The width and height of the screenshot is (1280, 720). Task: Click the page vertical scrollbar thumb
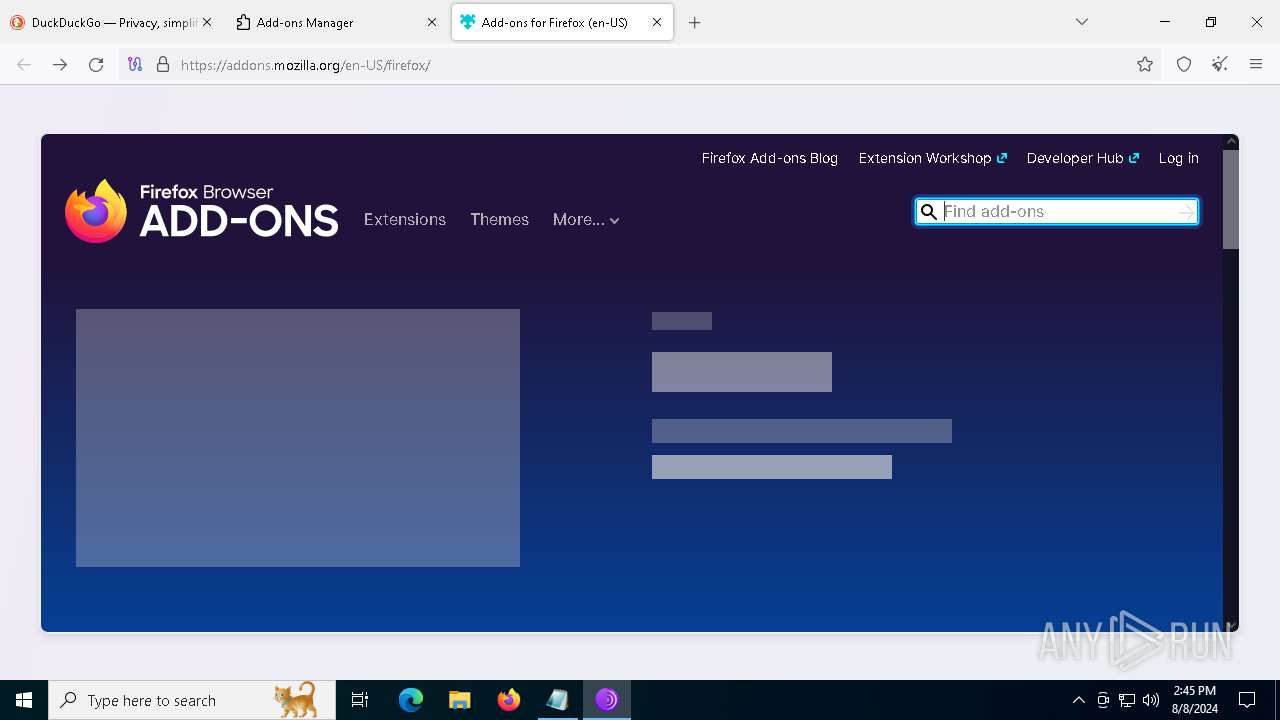[x=1231, y=200]
